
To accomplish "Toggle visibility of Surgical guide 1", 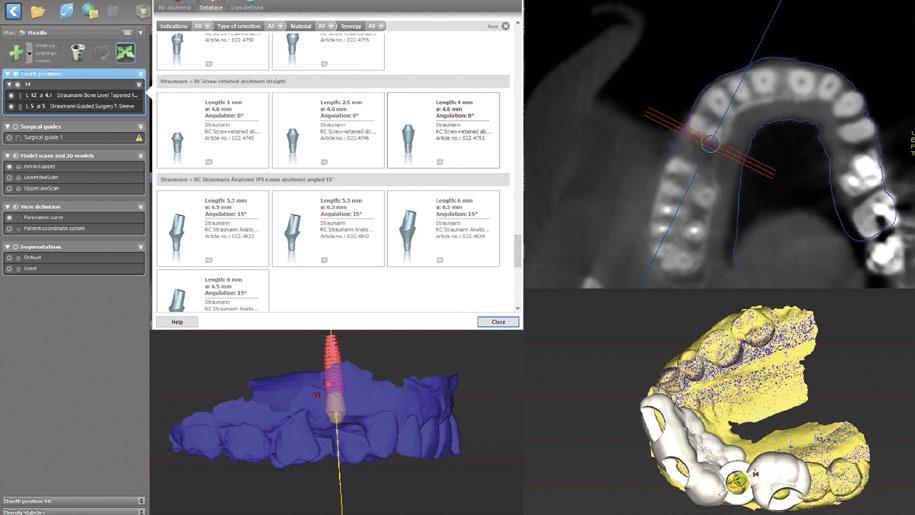I will [x=9, y=138].
